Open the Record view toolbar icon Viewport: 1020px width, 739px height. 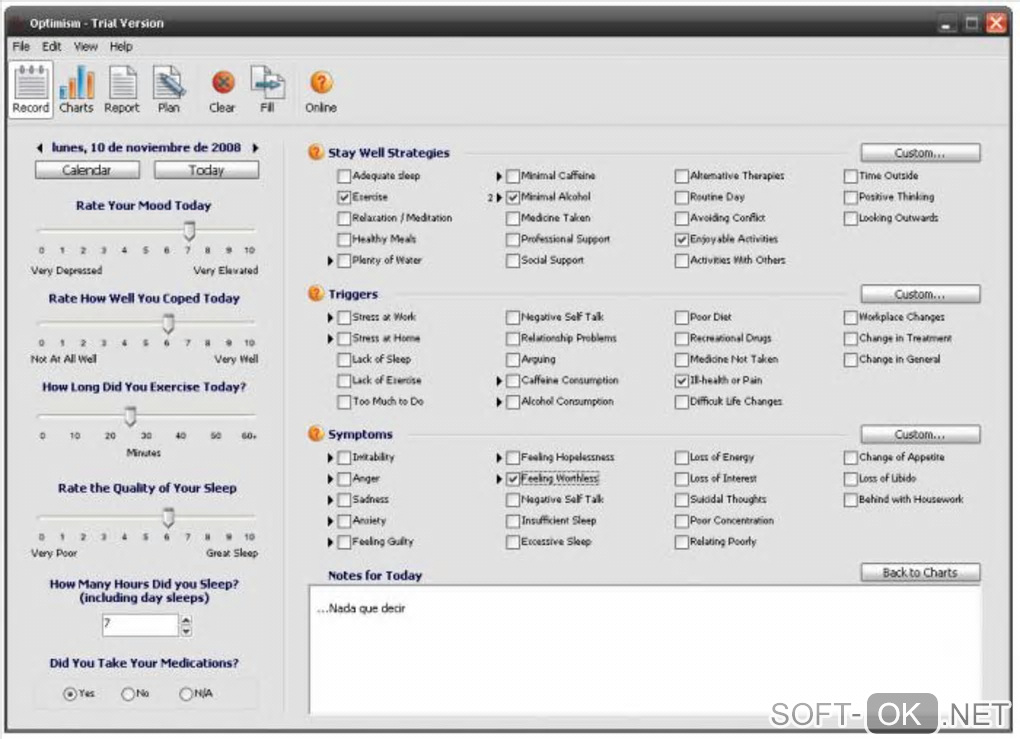tap(31, 90)
